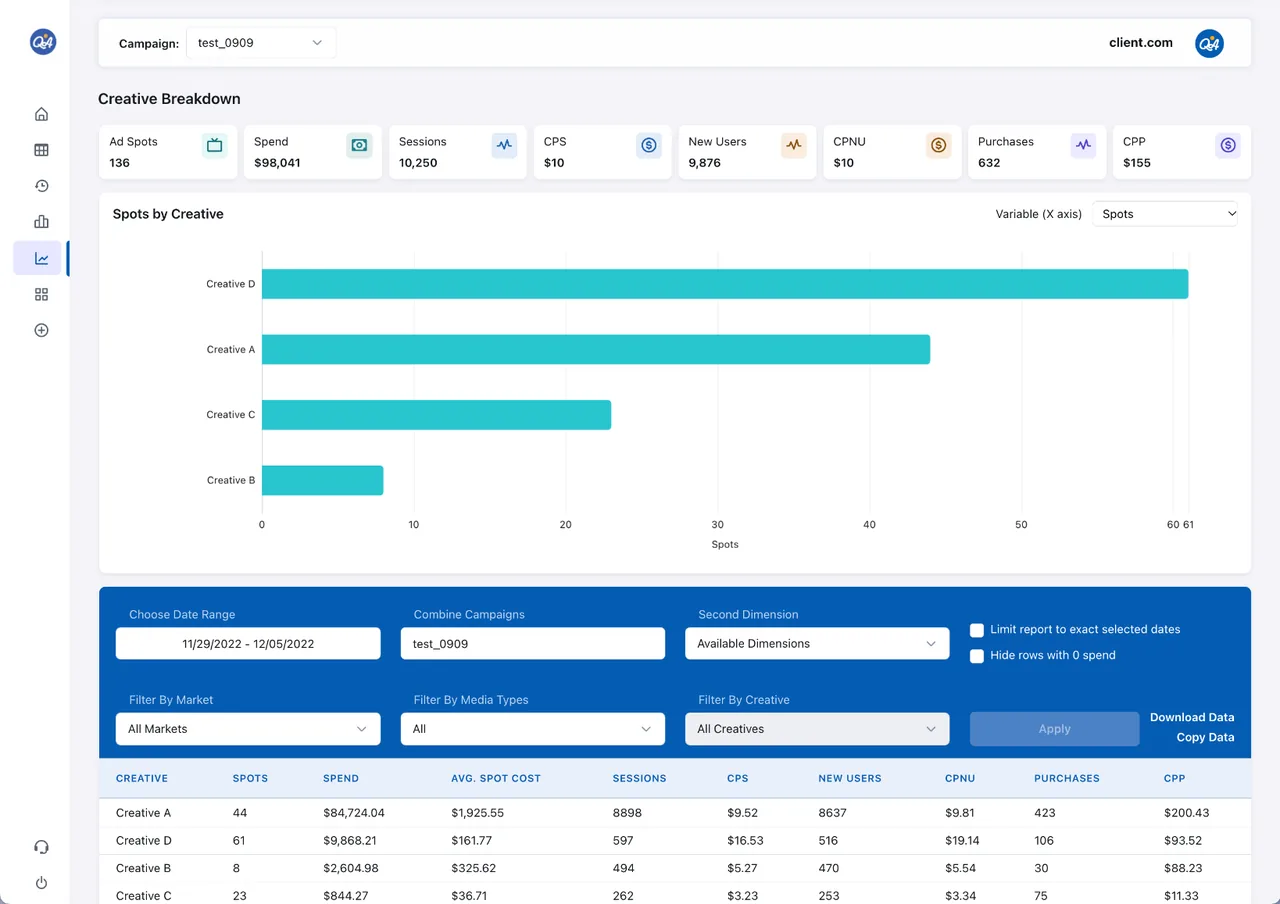Click the $1,925.55 avg spot cost cell
Viewport: 1280px width, 904px height.
pos(478,813)
